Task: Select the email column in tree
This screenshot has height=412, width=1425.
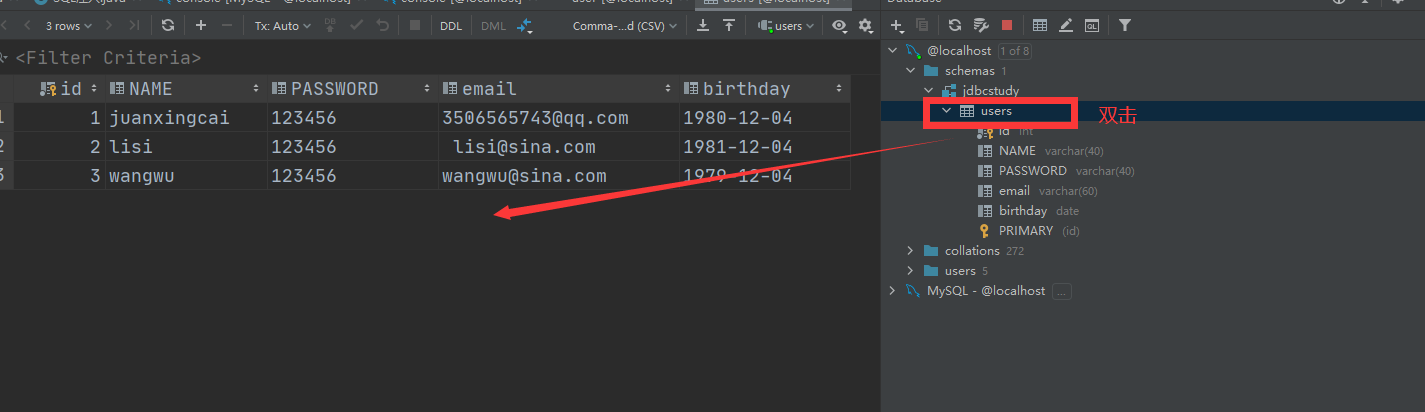Action: point(1013,191)
